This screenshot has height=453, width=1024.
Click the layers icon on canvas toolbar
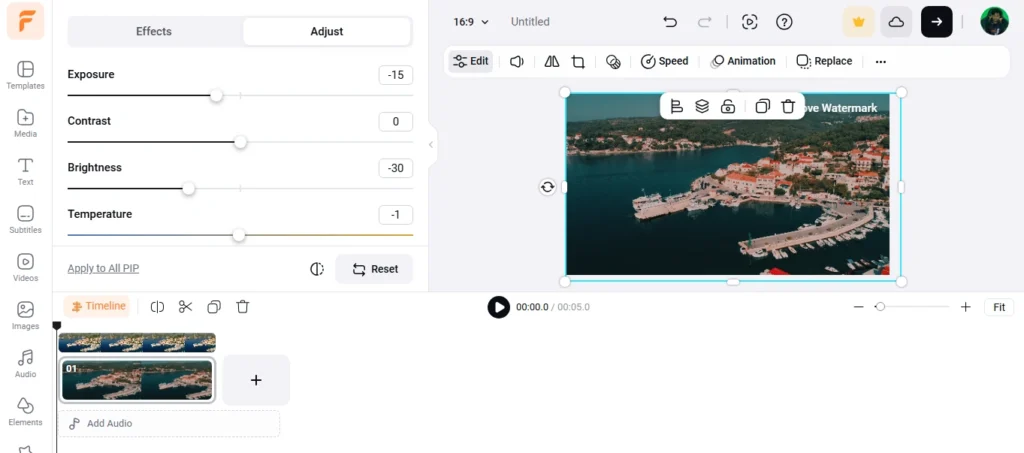tap(702, 106)
